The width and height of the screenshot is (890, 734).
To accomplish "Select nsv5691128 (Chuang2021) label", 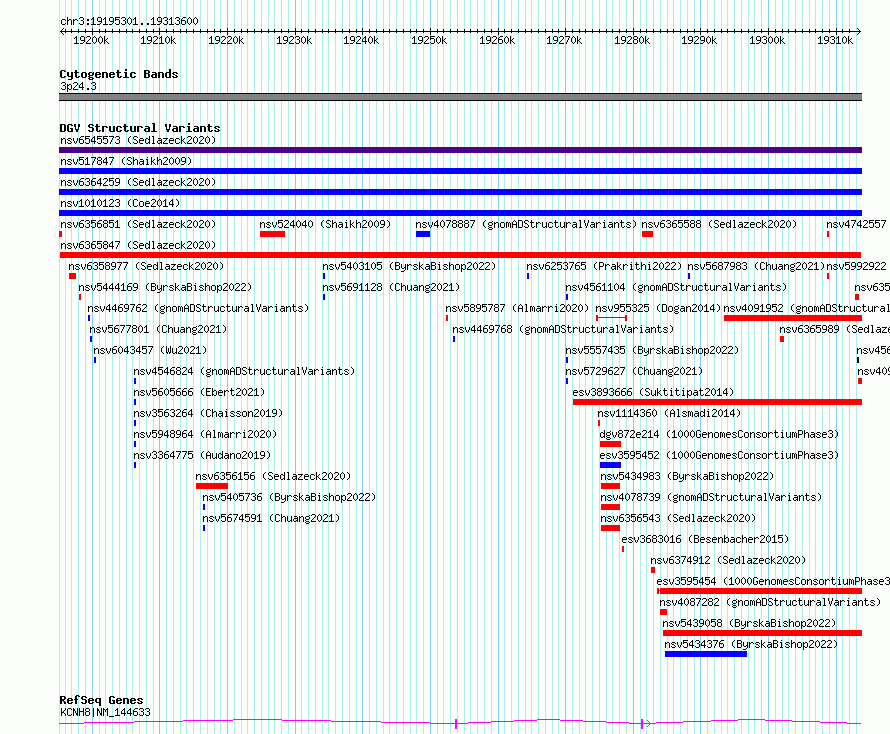I will [x=391, y=287].
